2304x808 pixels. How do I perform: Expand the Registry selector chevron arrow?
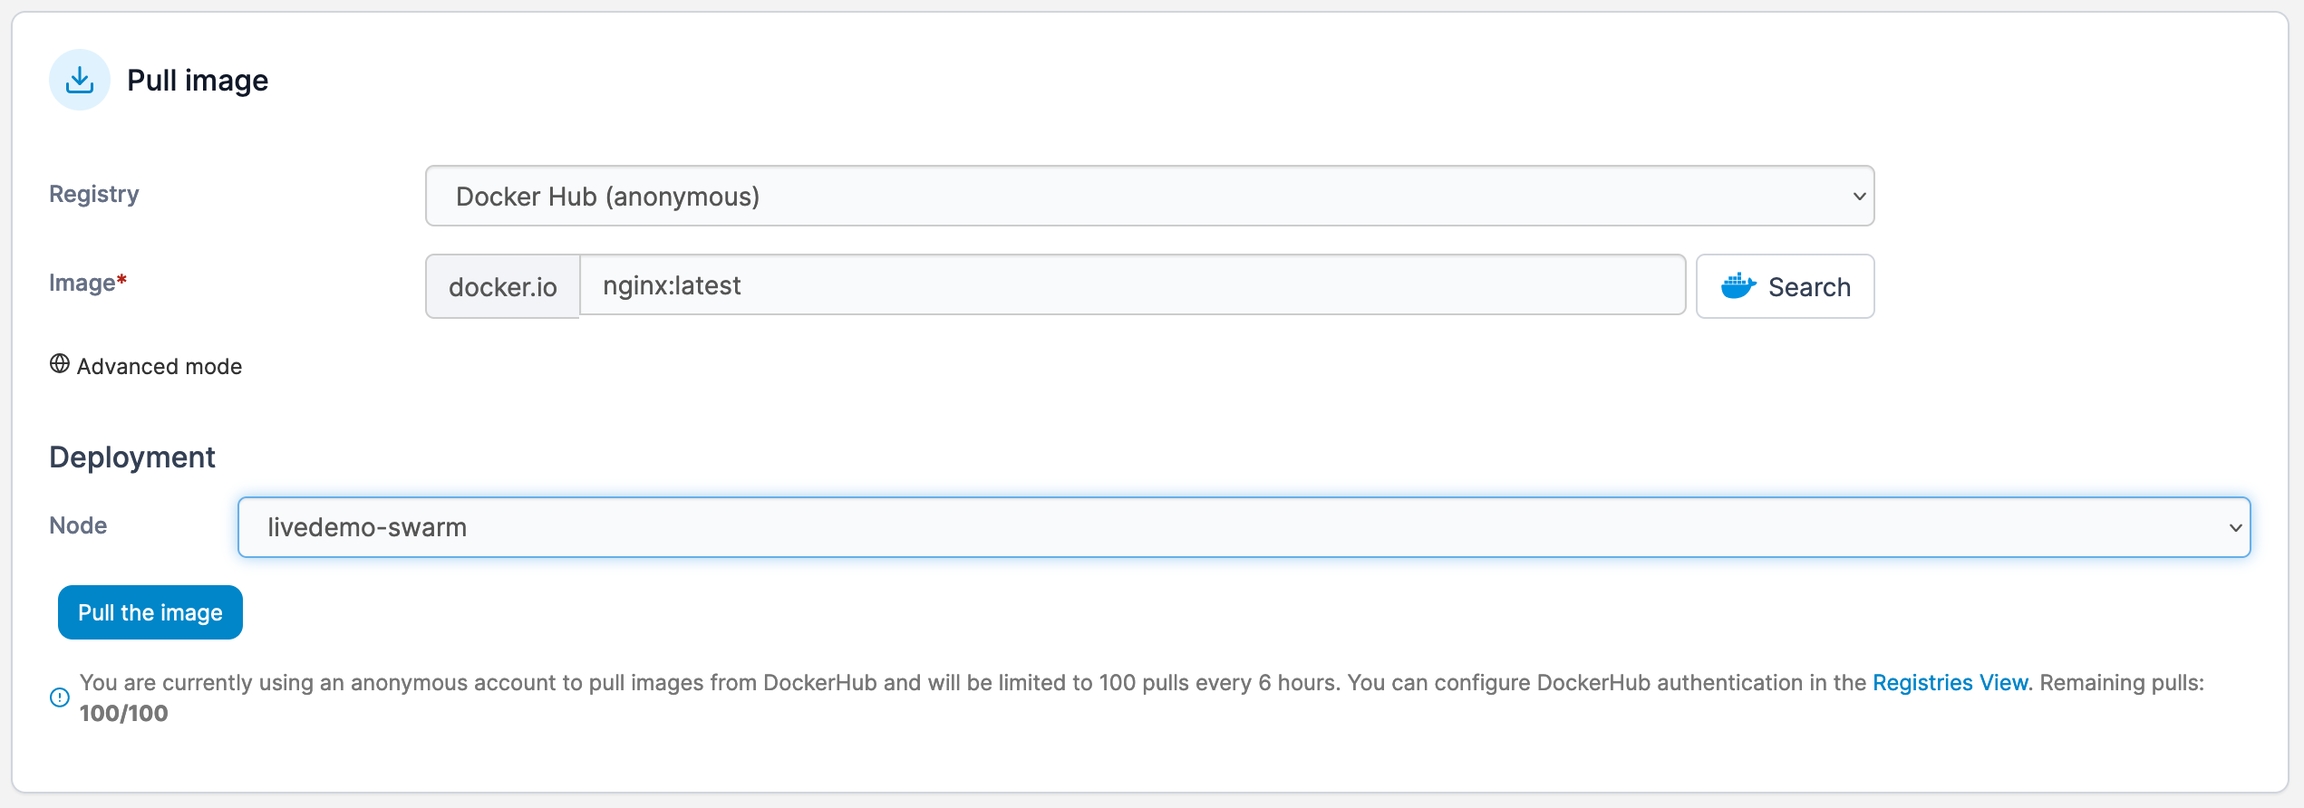point(1858,196)
